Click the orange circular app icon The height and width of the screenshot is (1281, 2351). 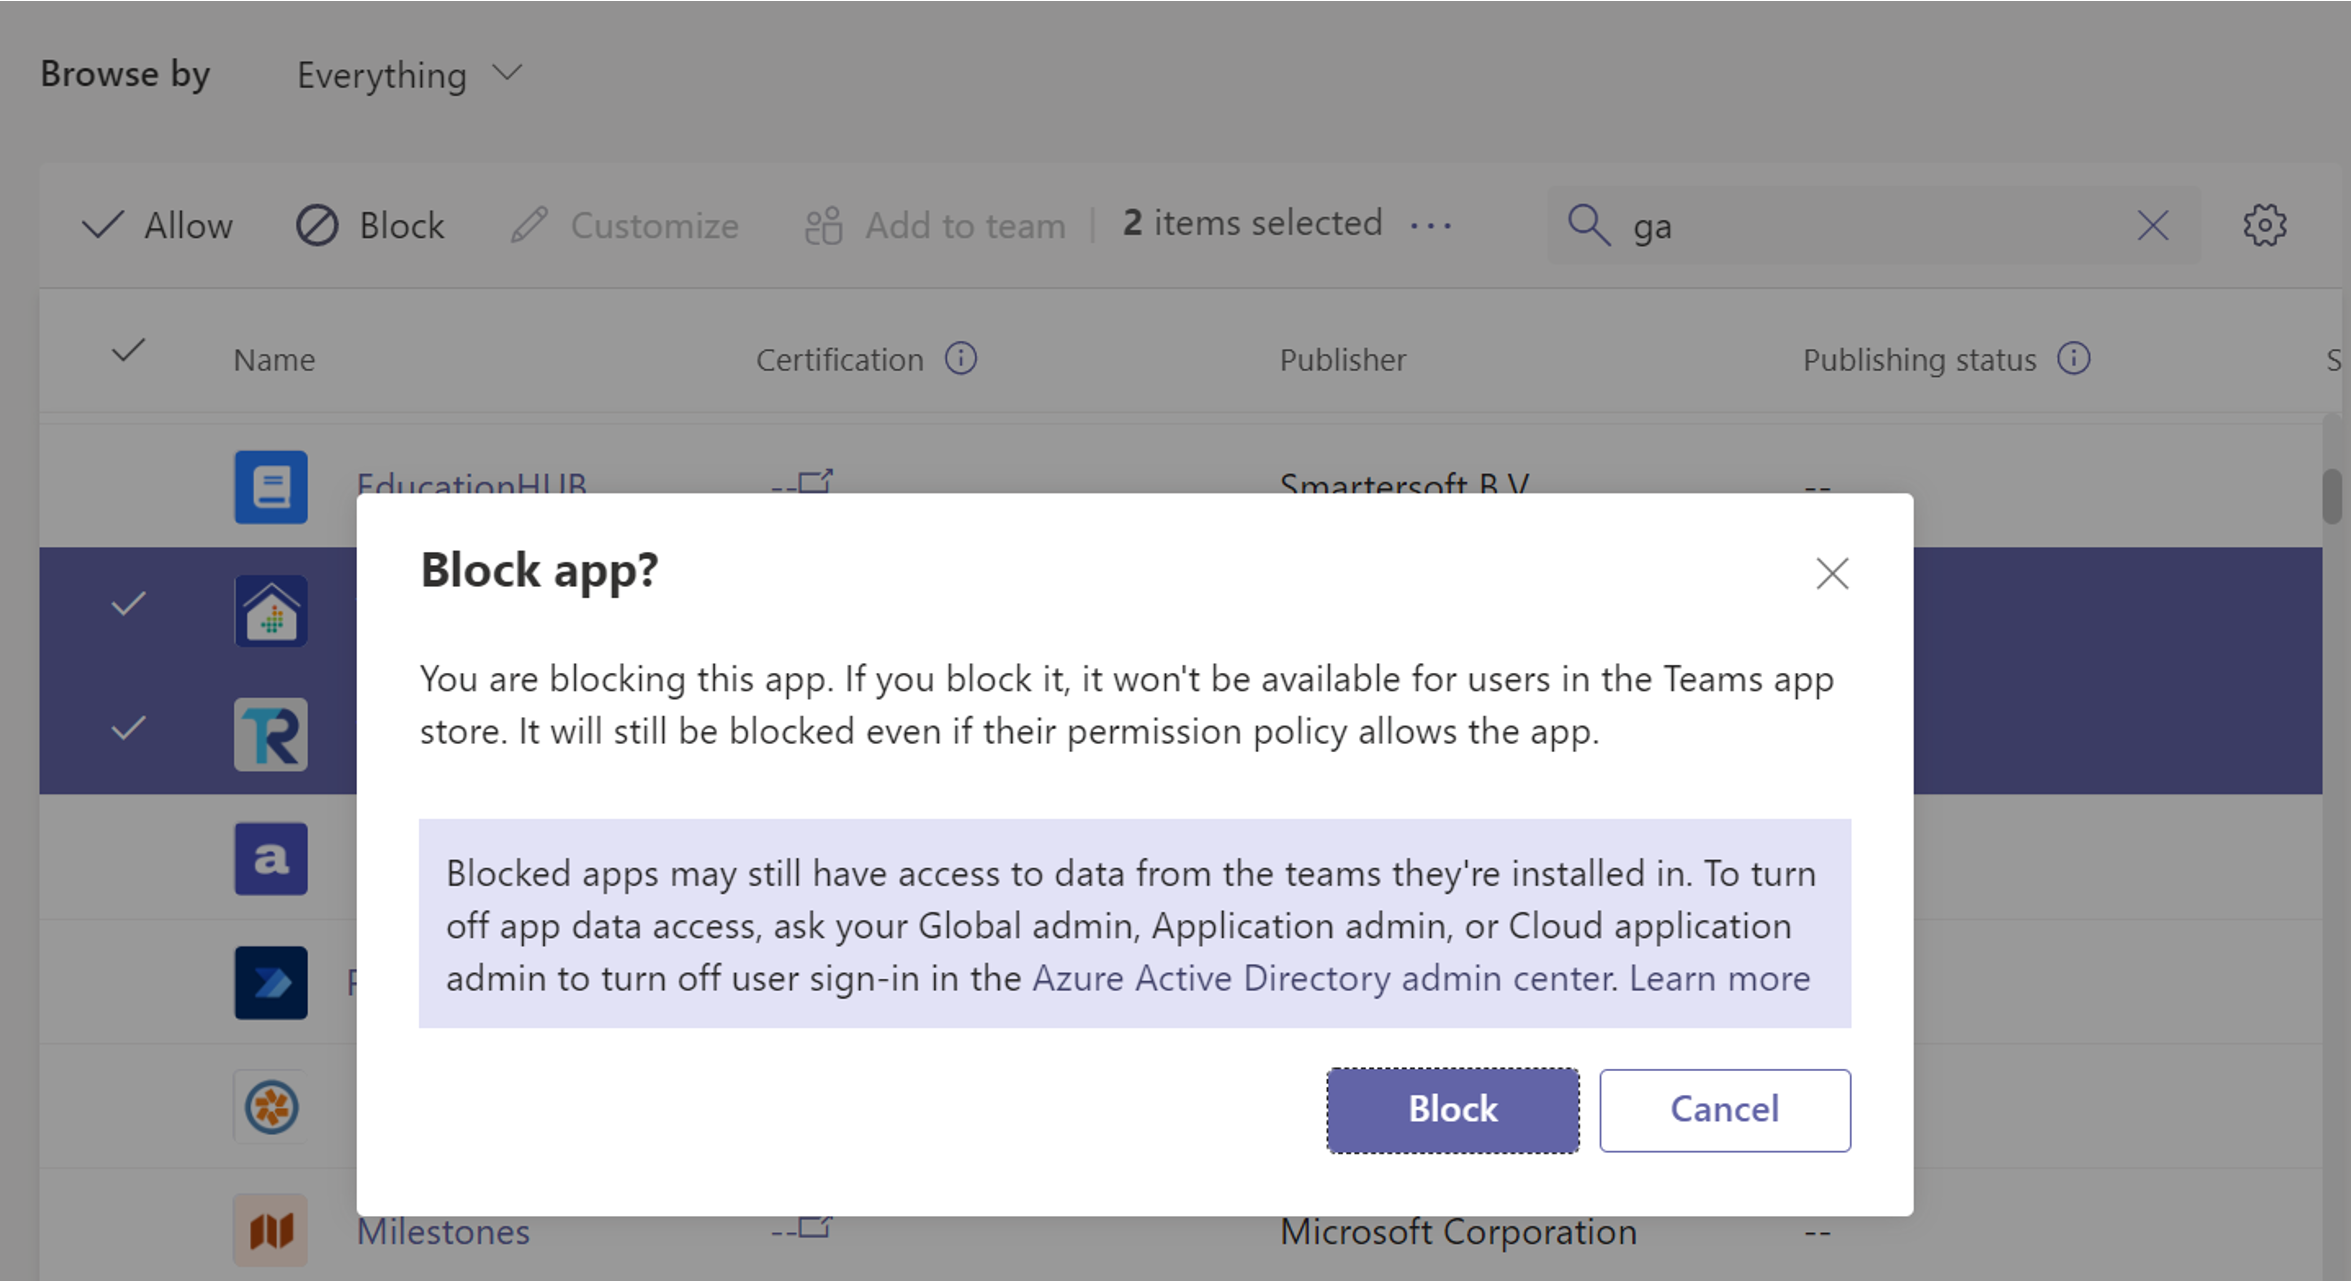(271, 1106)
